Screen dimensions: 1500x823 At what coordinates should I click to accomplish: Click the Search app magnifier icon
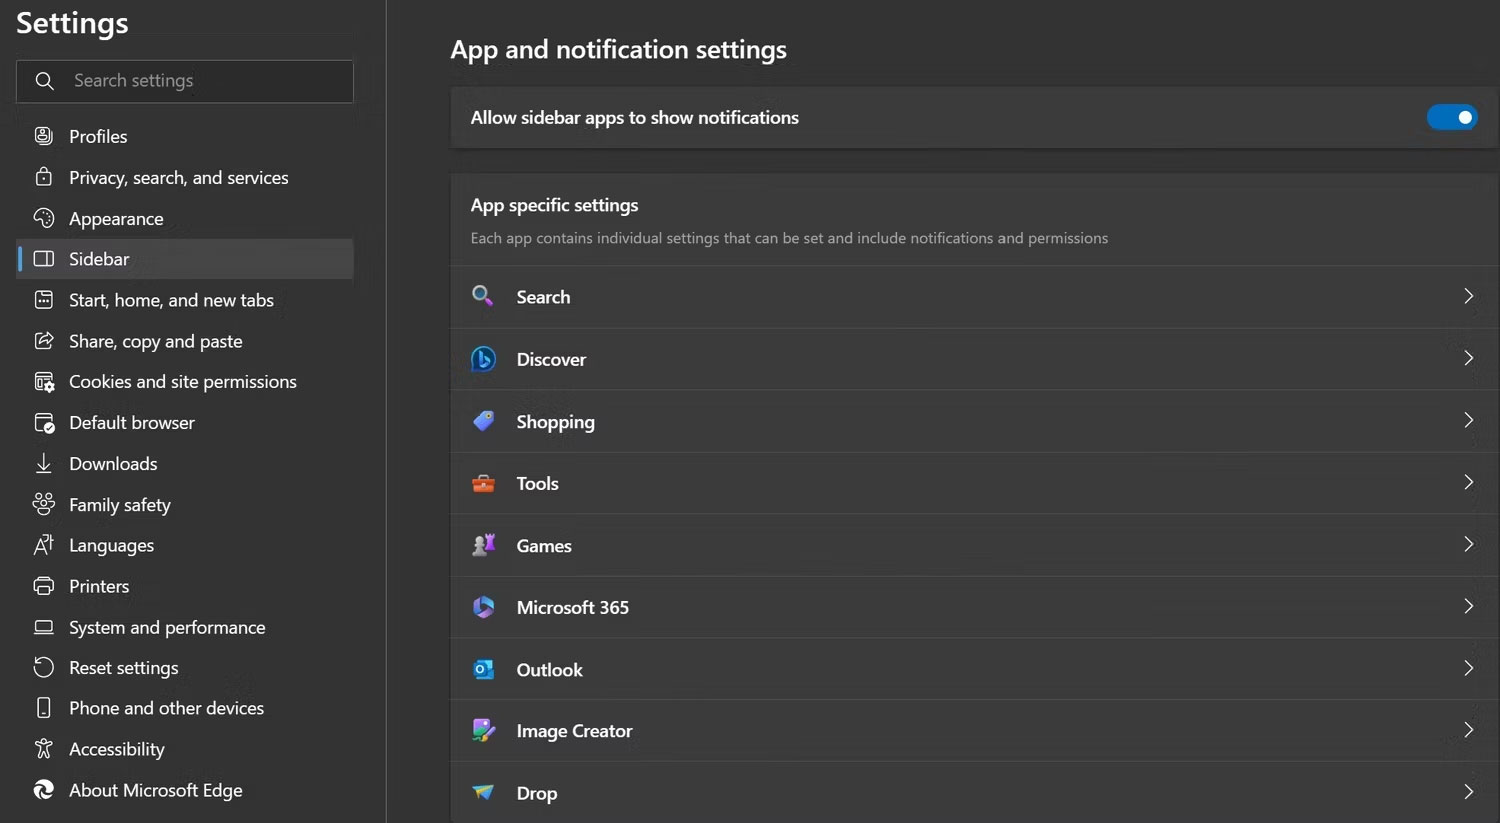point(483,296)
